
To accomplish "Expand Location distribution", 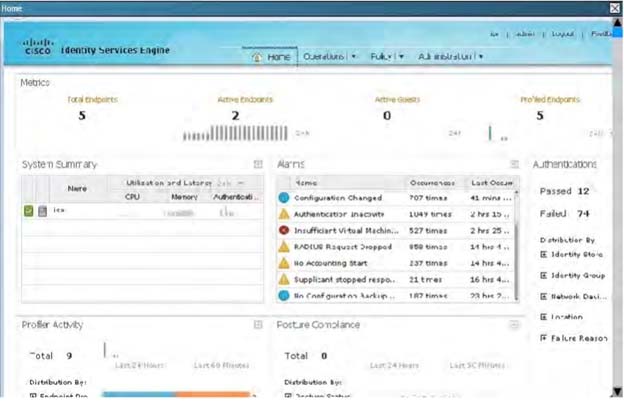I will coord(544,317).
